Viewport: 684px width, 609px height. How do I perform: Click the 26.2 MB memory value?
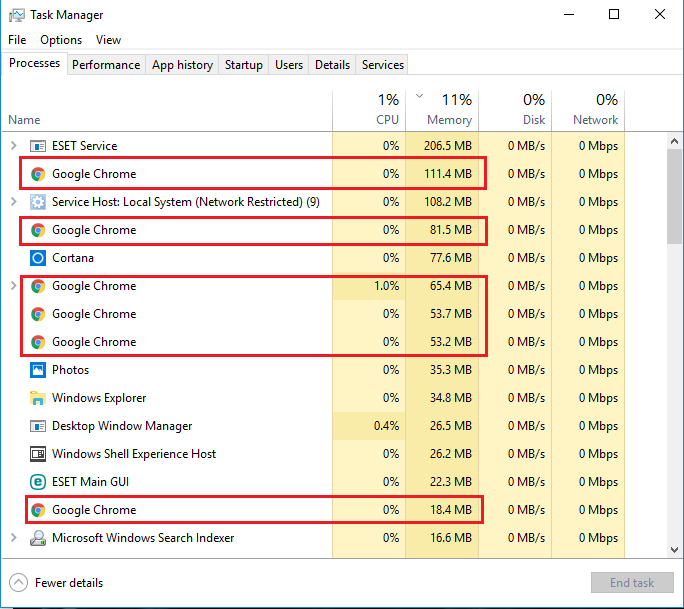[451, 454]
